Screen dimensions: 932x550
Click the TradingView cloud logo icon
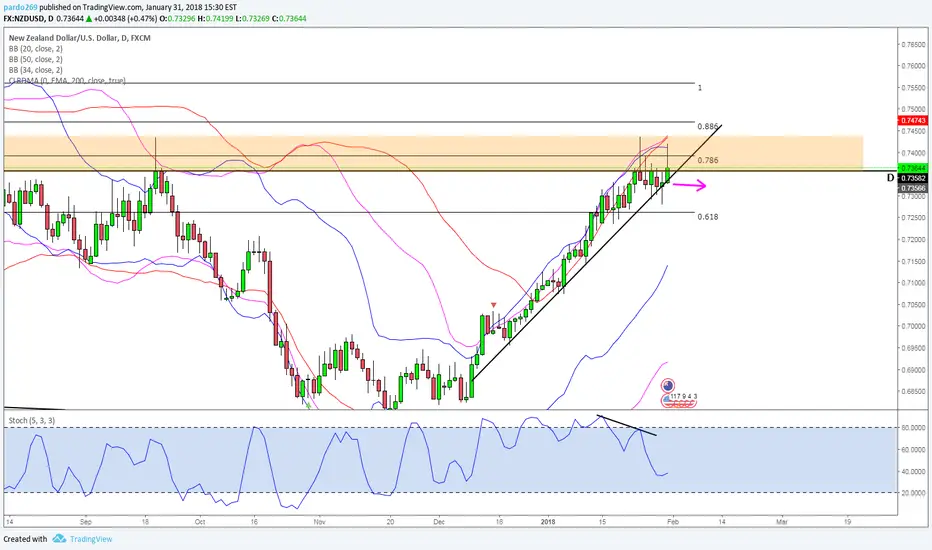59,539
